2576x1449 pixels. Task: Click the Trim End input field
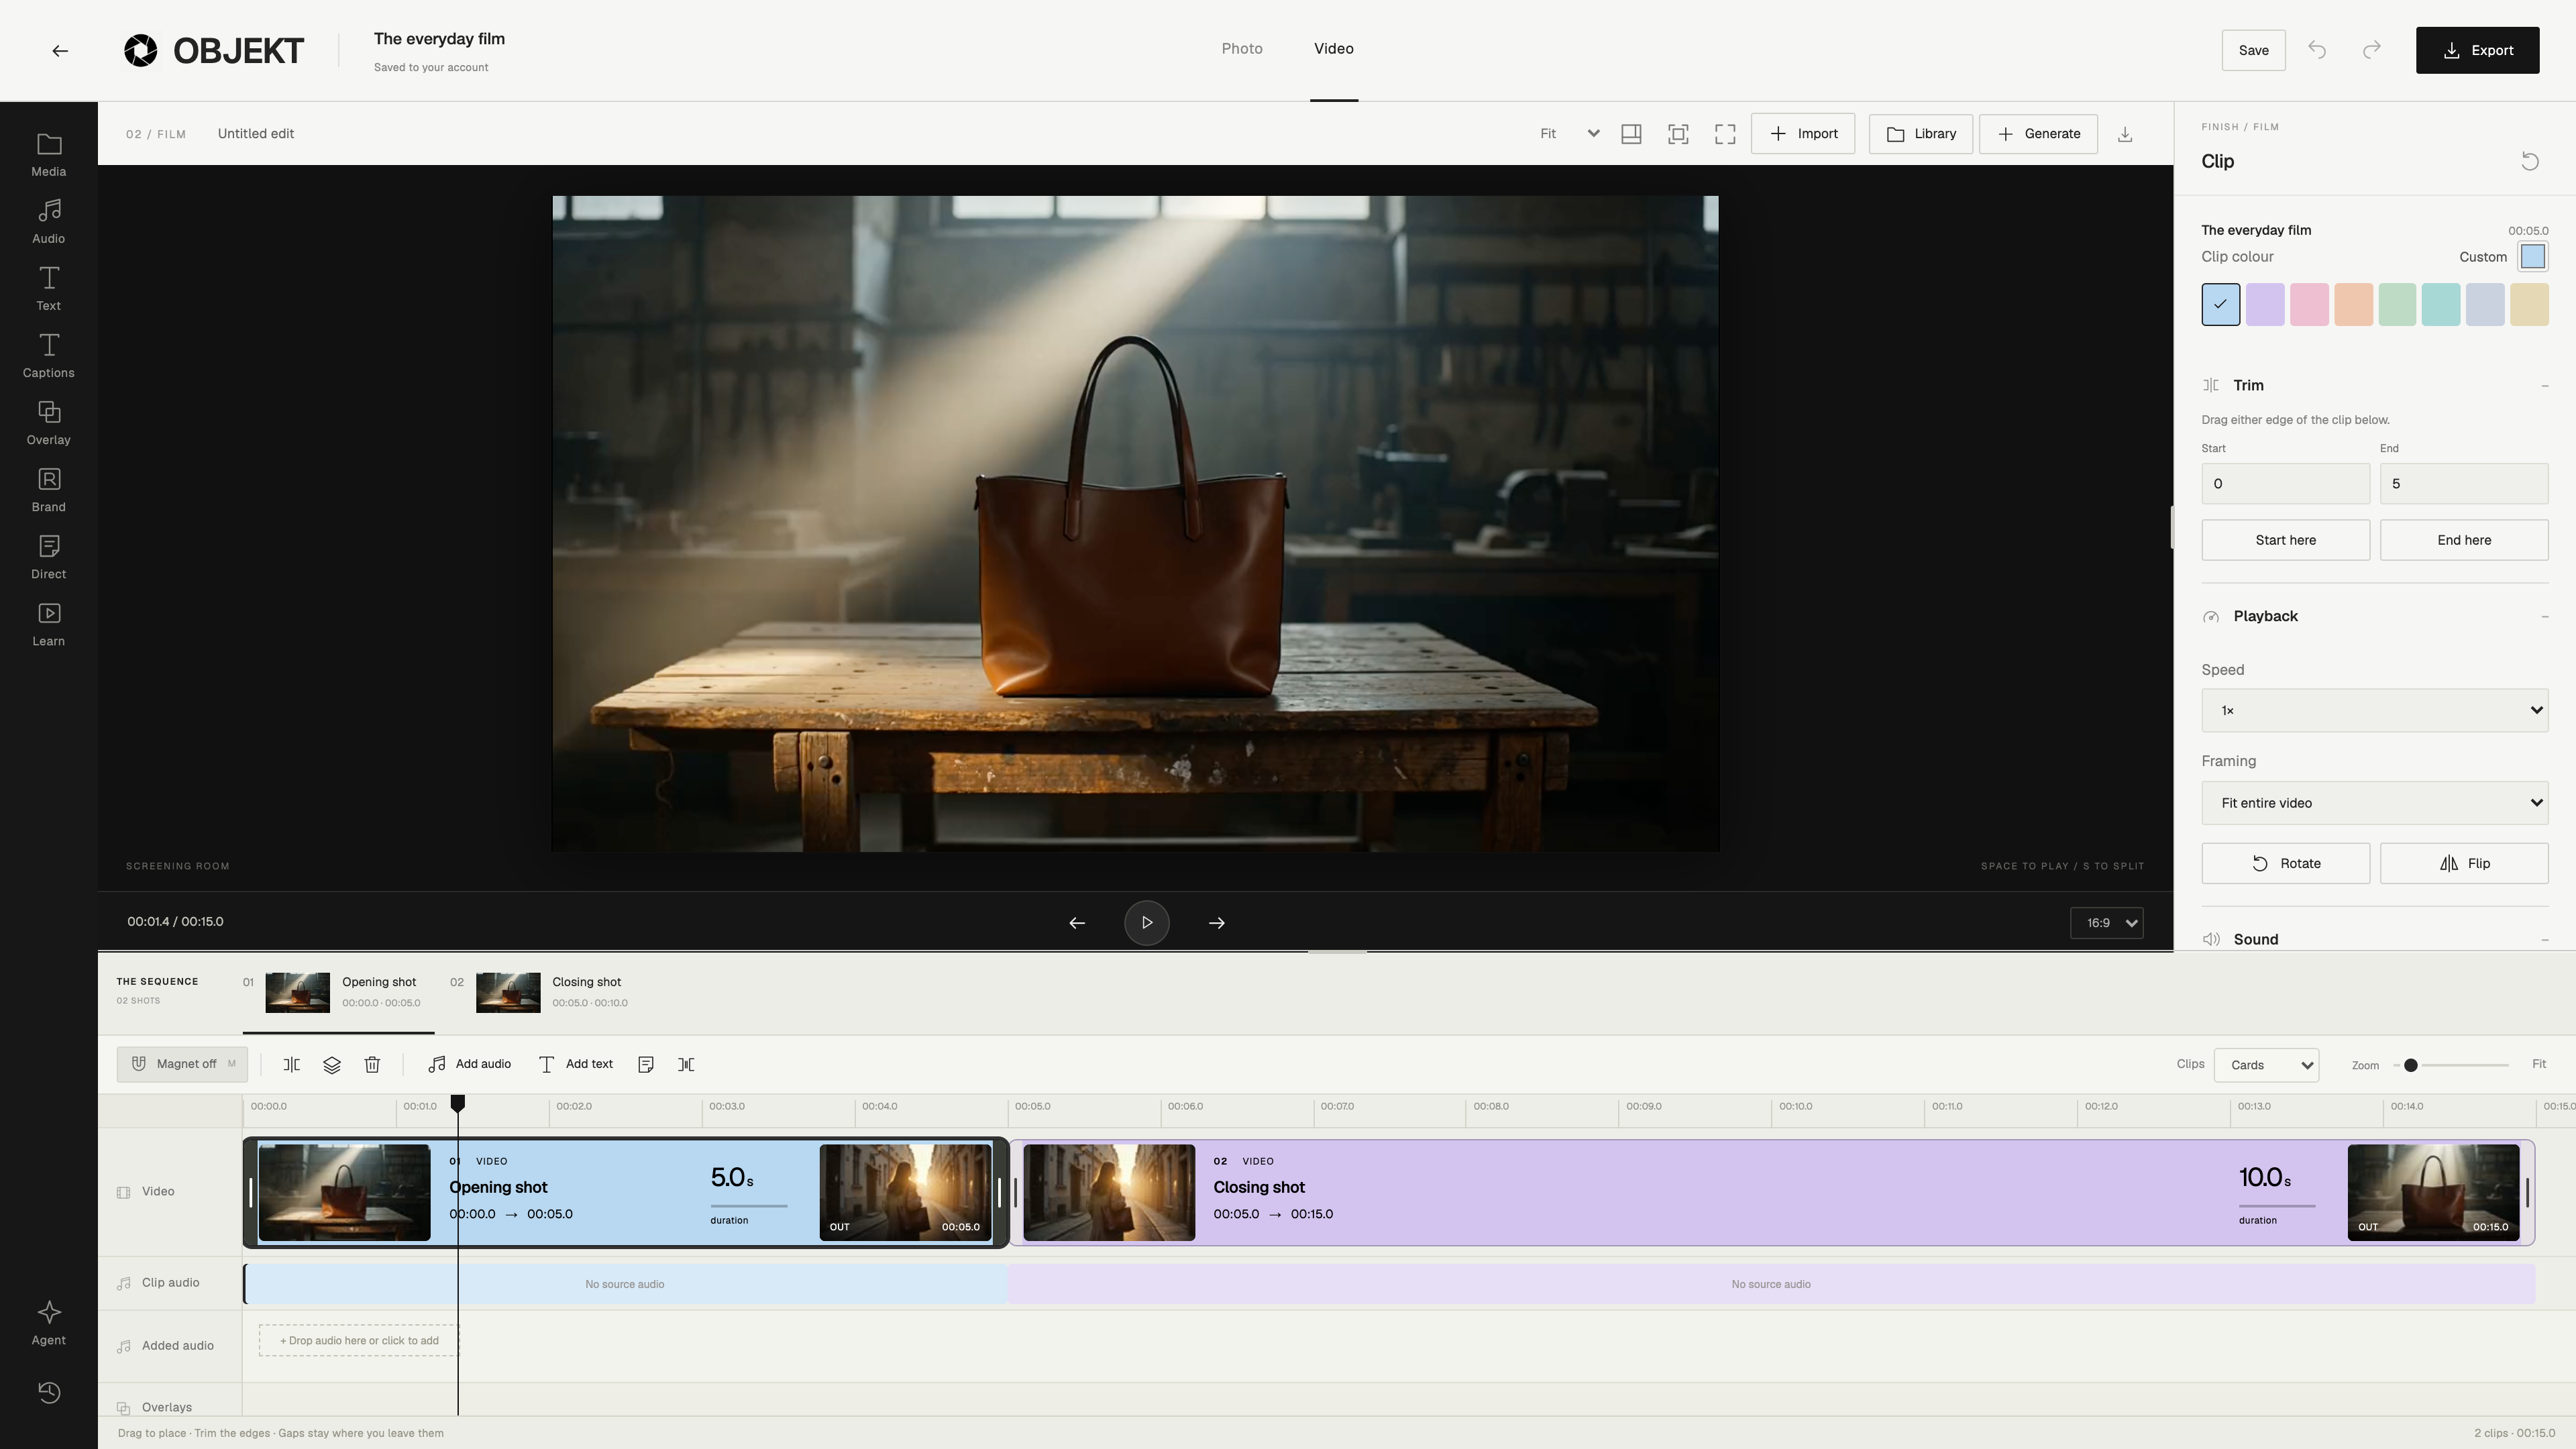(2463, 484)
